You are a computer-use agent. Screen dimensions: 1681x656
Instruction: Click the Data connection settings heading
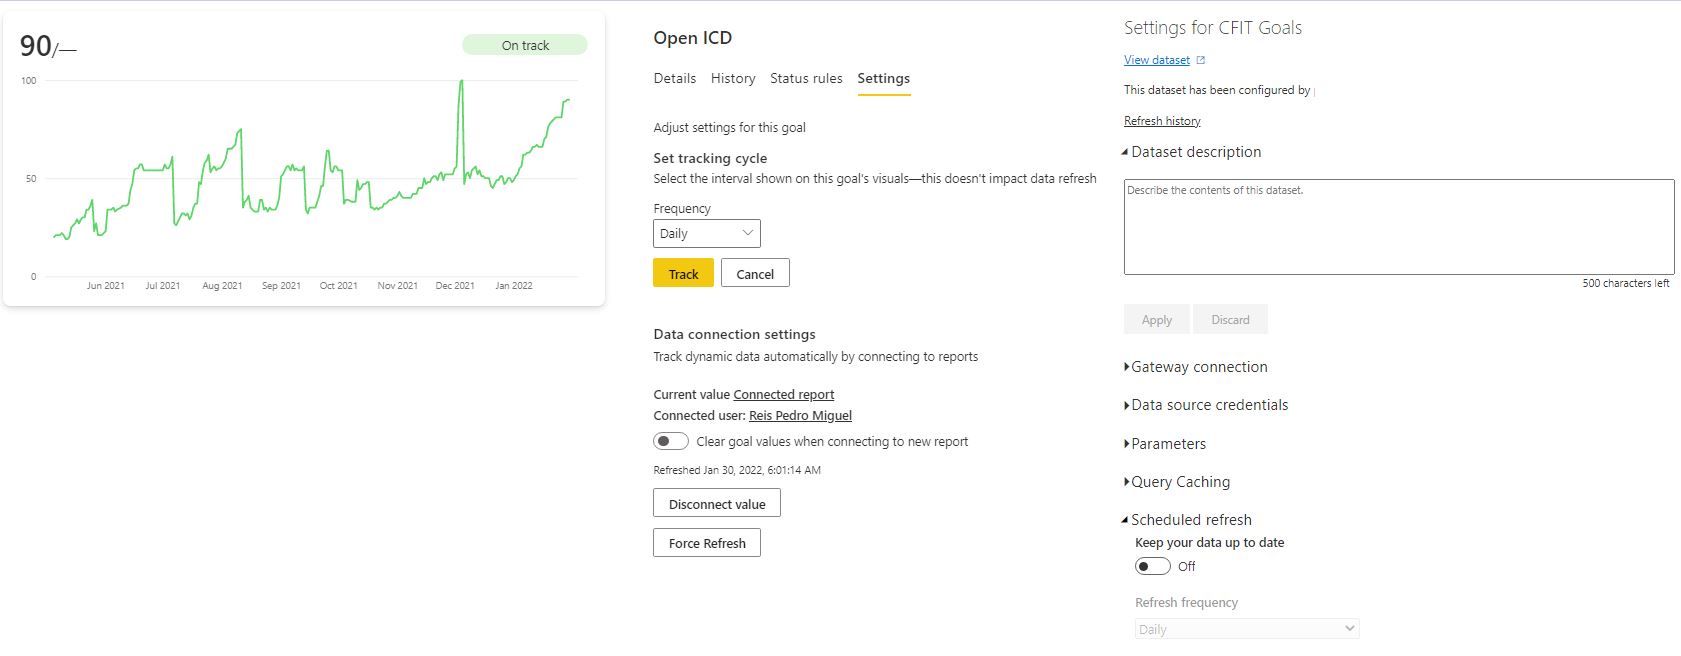tap(734, 334)
